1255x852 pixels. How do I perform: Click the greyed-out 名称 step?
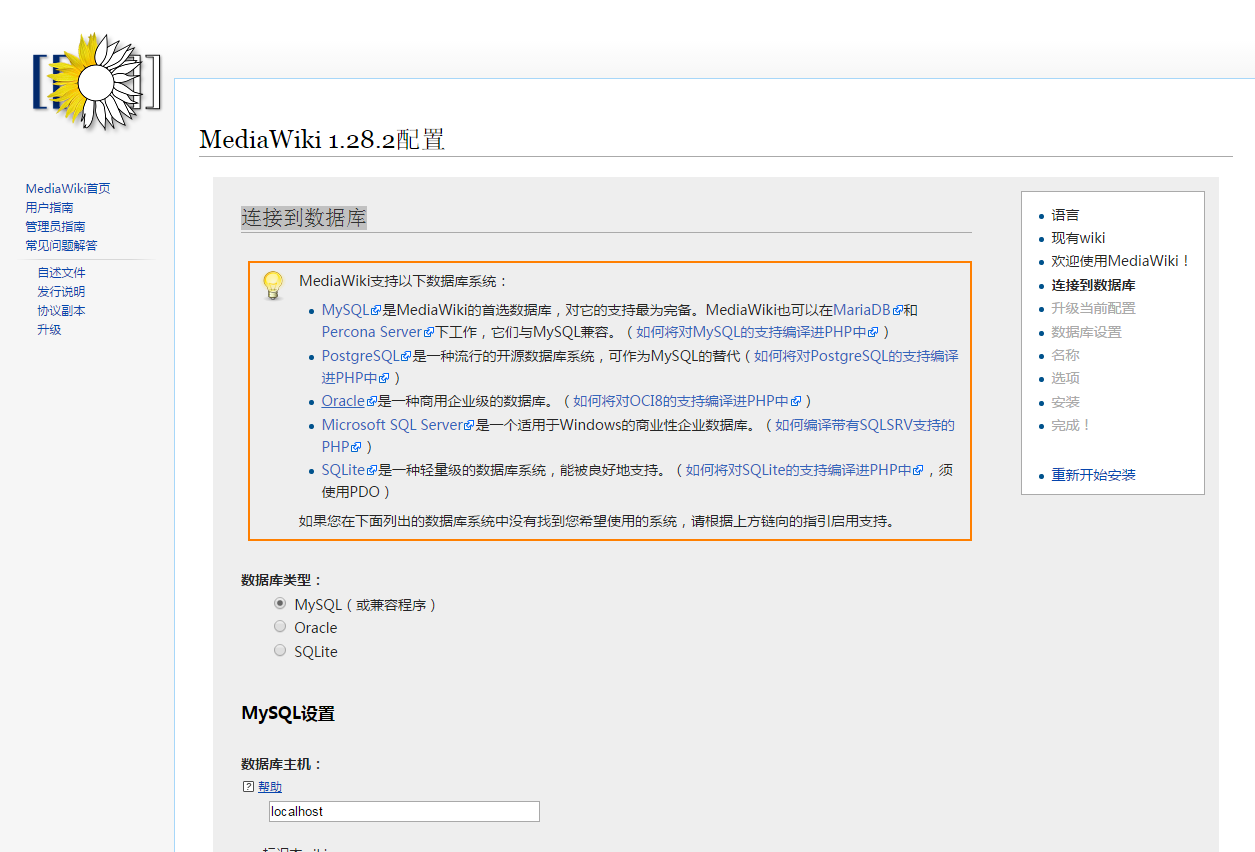click(x=1065, y=355)
